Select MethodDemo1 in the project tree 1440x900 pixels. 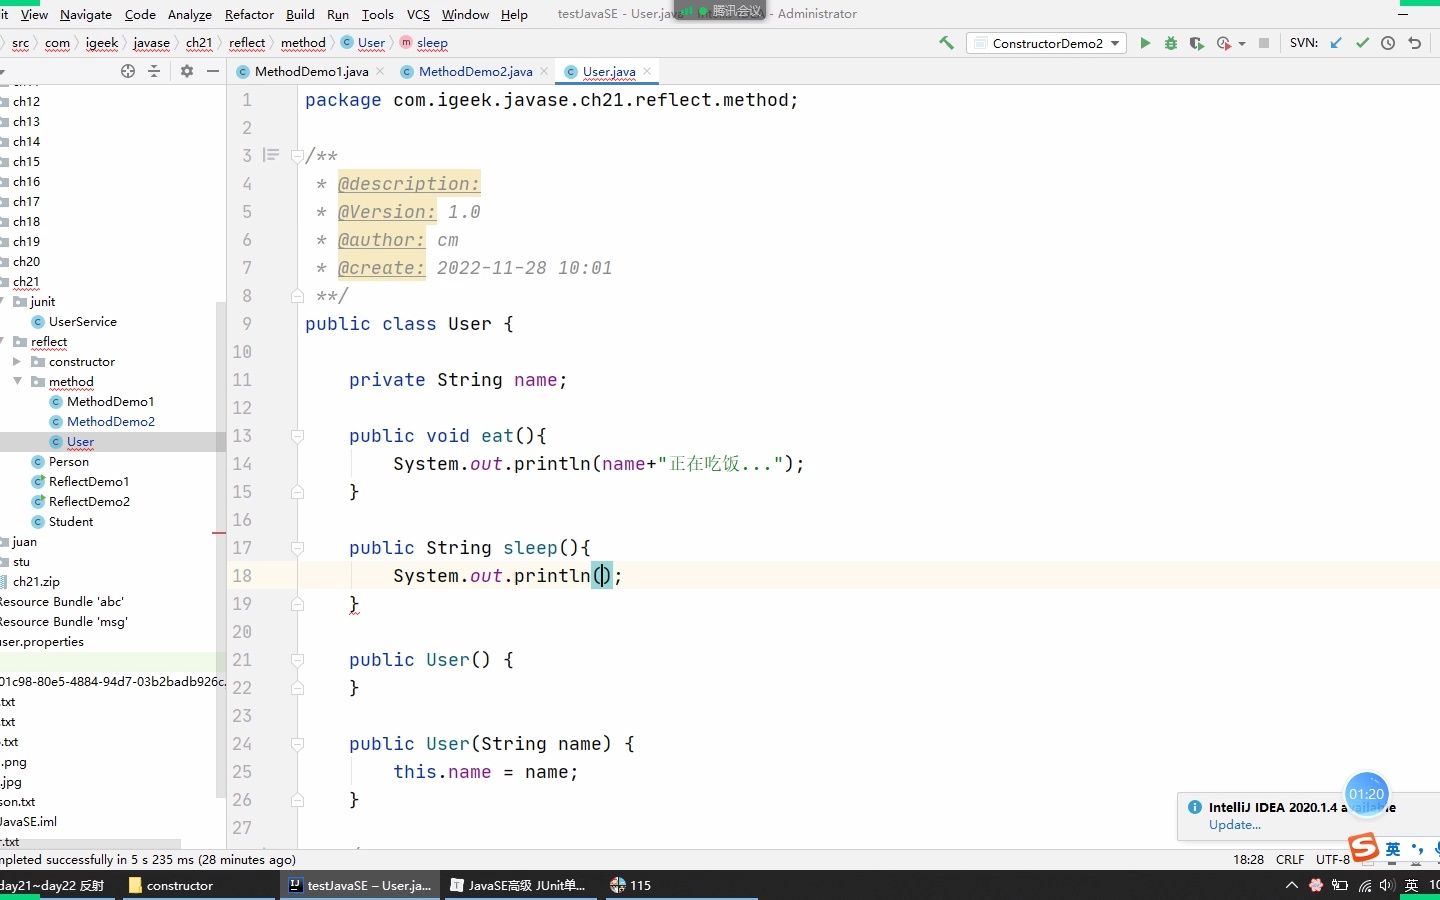[110, 401]
